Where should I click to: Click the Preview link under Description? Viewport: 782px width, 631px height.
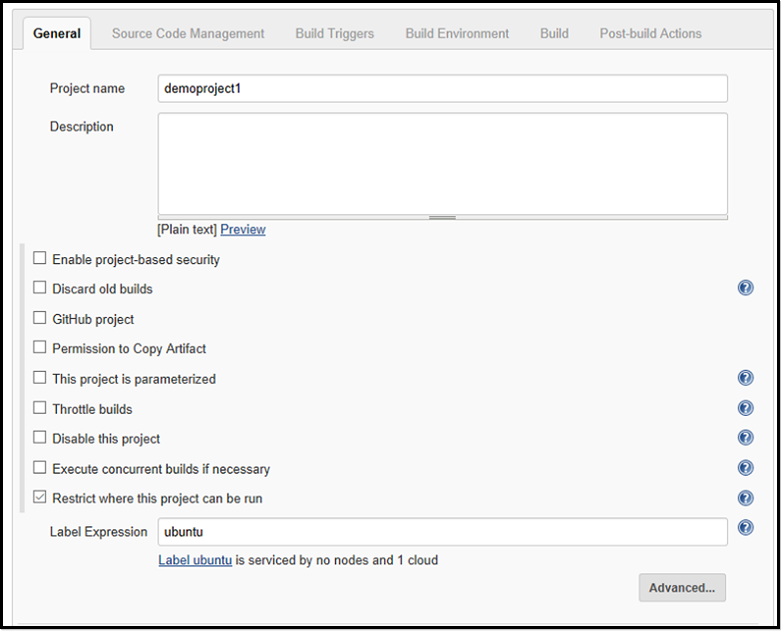point(243,229)
